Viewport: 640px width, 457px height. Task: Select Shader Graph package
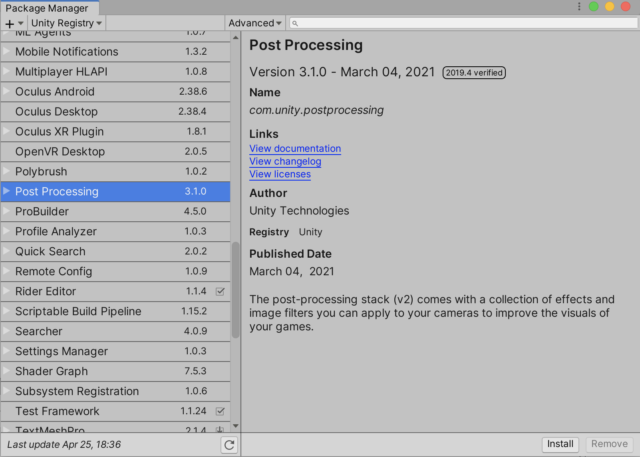[x=116, y=371]
